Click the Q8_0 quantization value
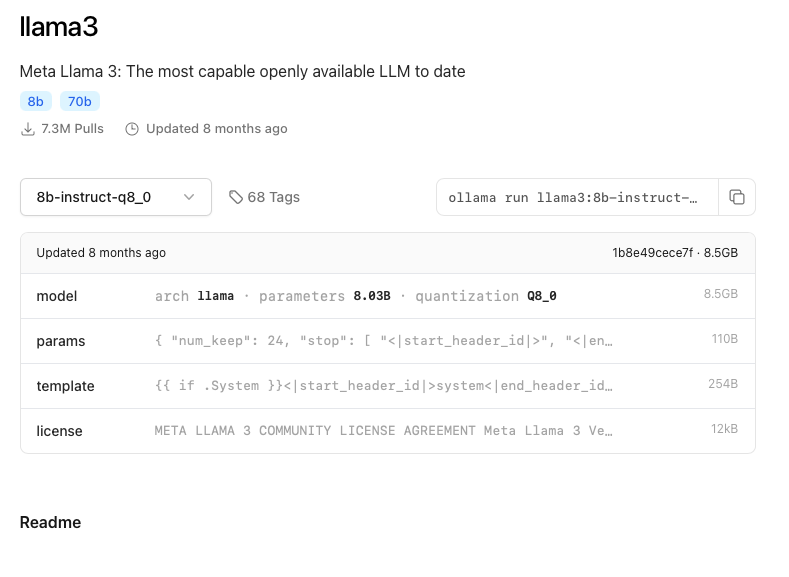The height and width of the screenshot is (577, 789). [x=542, y=296]
